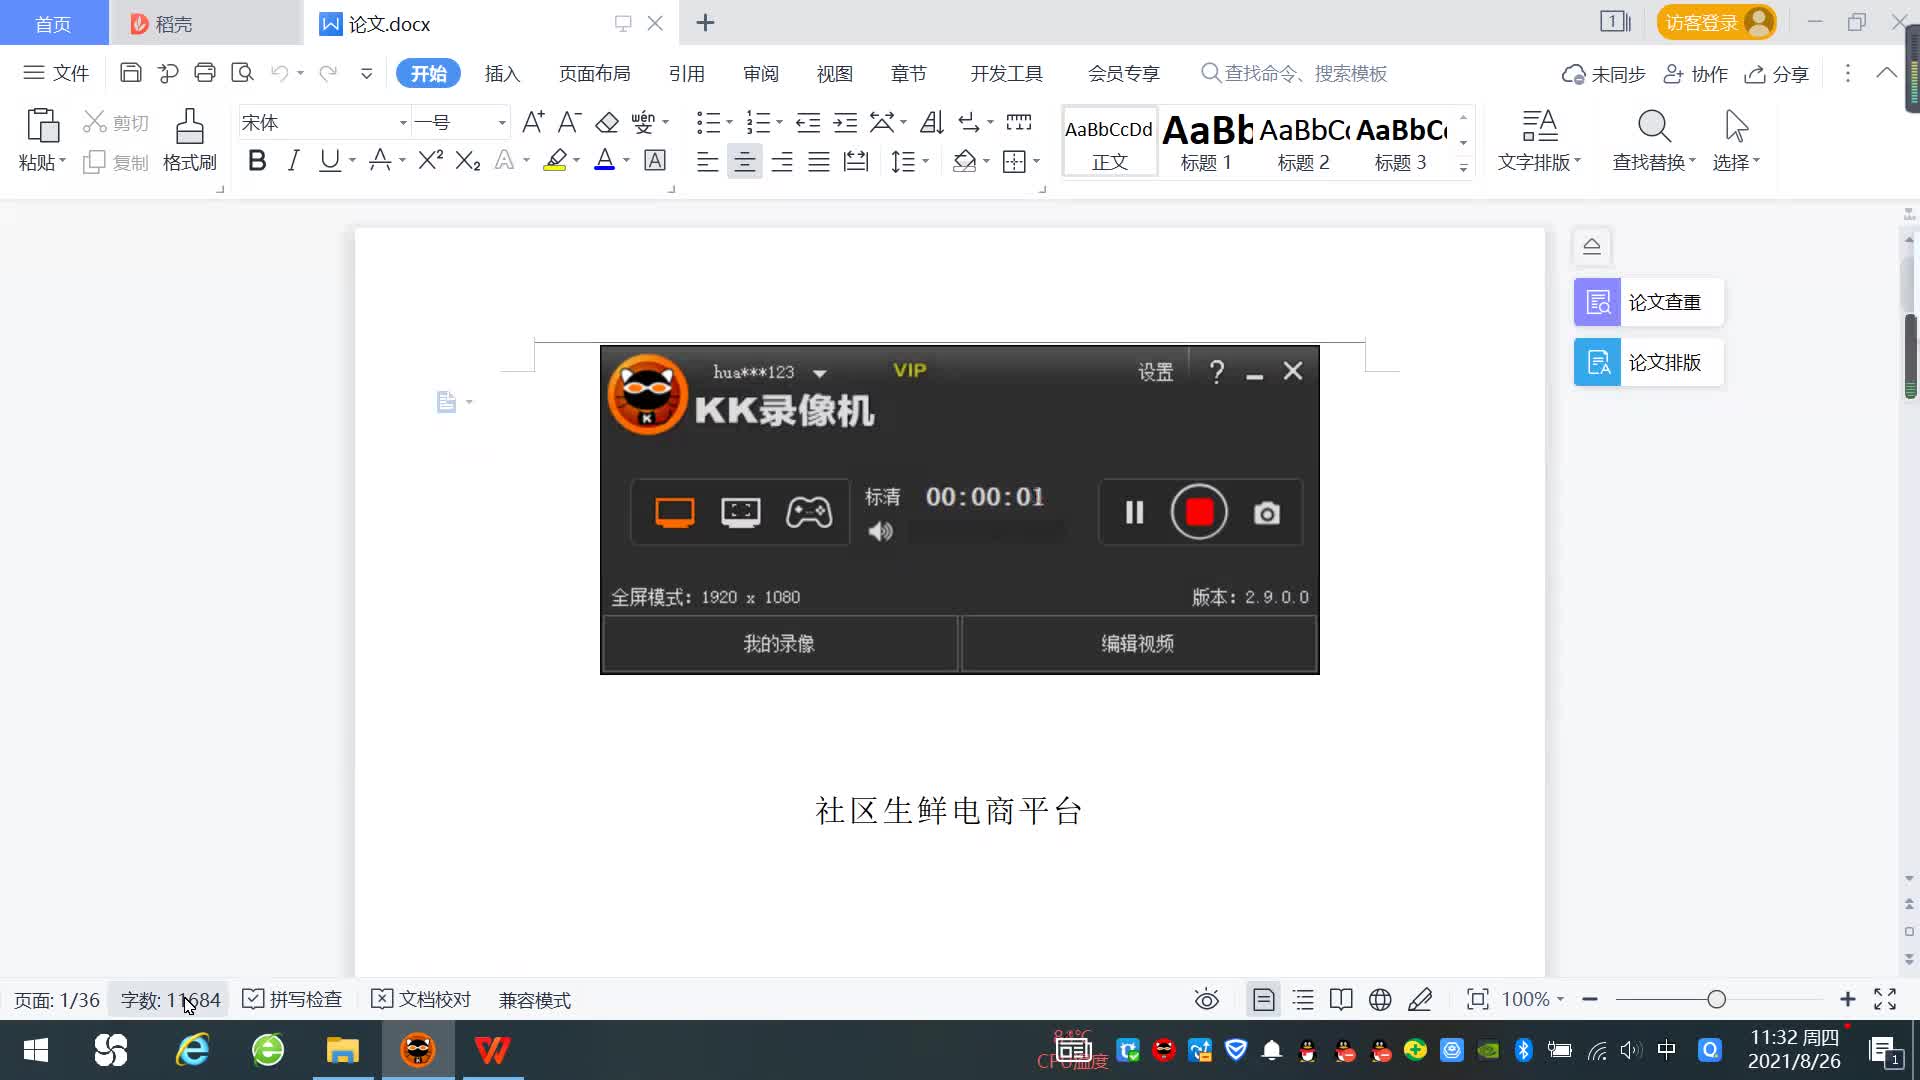Apply the blue font color
The width and height of the screenshot is (1920, 1080).
pyautogui.click(x=604, y=160)
